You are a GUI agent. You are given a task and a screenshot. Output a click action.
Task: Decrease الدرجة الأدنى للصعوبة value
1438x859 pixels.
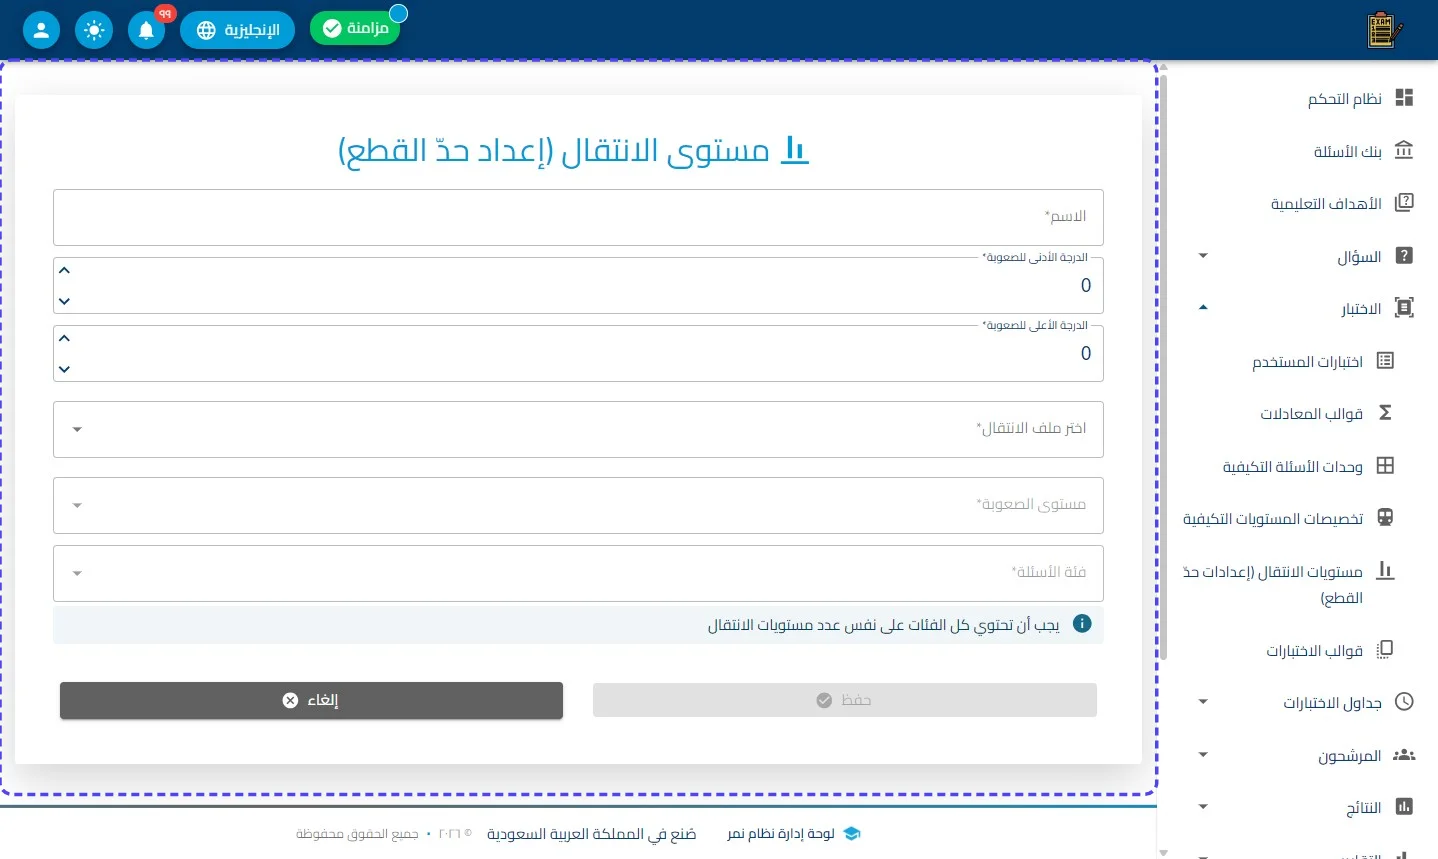(64, 301)
